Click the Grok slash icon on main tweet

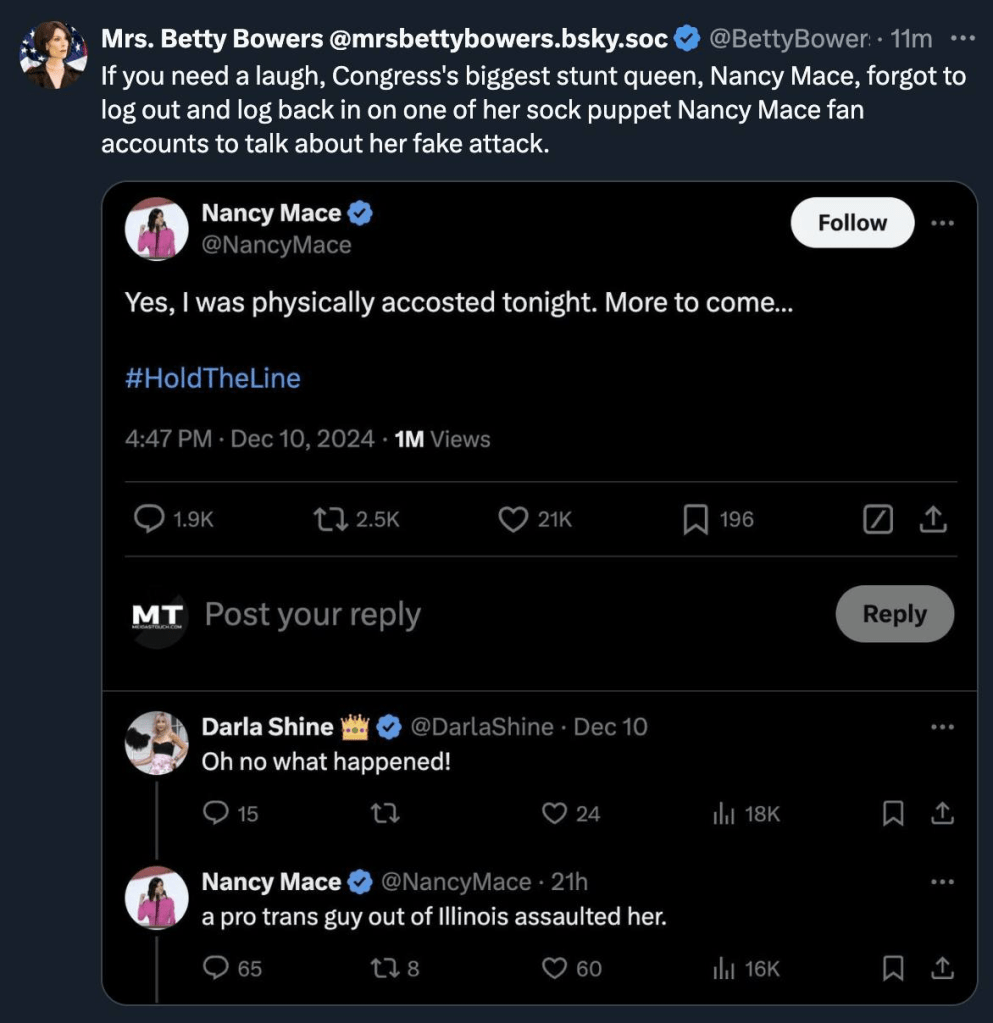878,519
